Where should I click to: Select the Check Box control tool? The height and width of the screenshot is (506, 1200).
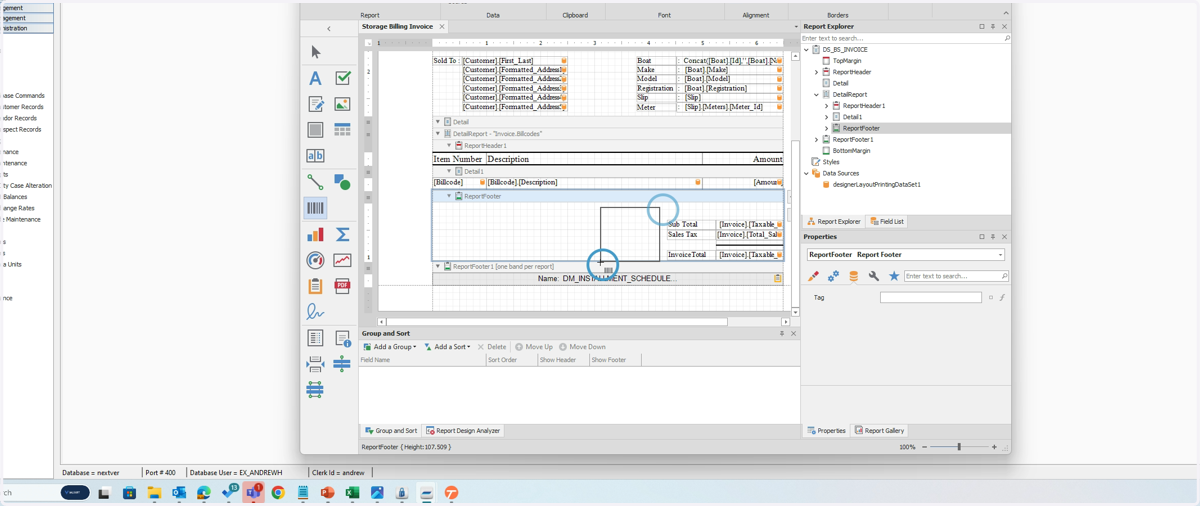pos(342,78)
